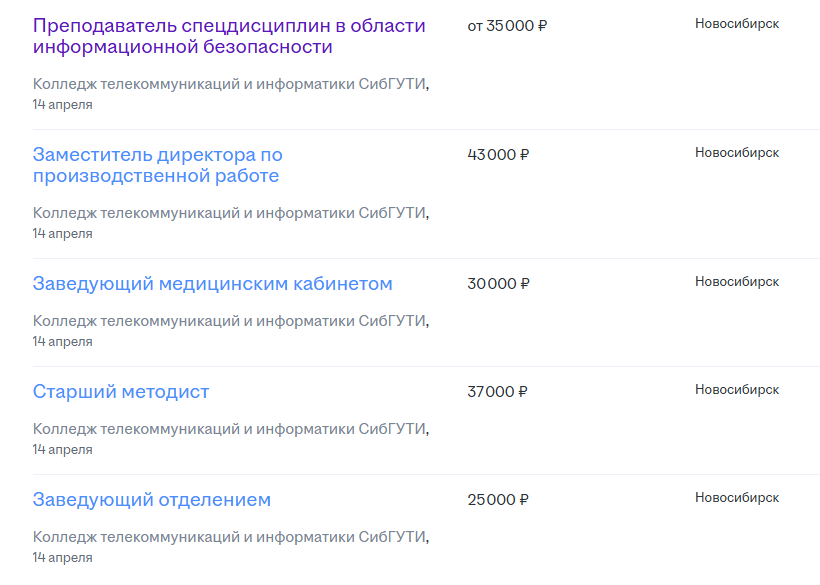This screenshot has height=585, width=820.
Task: Click Новосибирск in the 43 000 ₽ row
Action: click(x=737, y=153)
